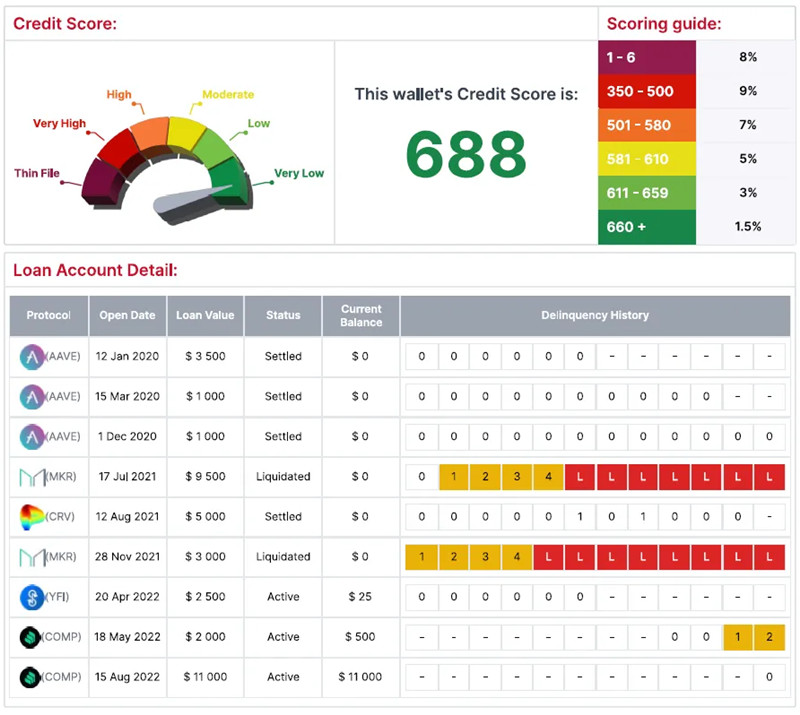The image size is (800, 715).
Task: Select the Status column header
Action: [283, 316]
